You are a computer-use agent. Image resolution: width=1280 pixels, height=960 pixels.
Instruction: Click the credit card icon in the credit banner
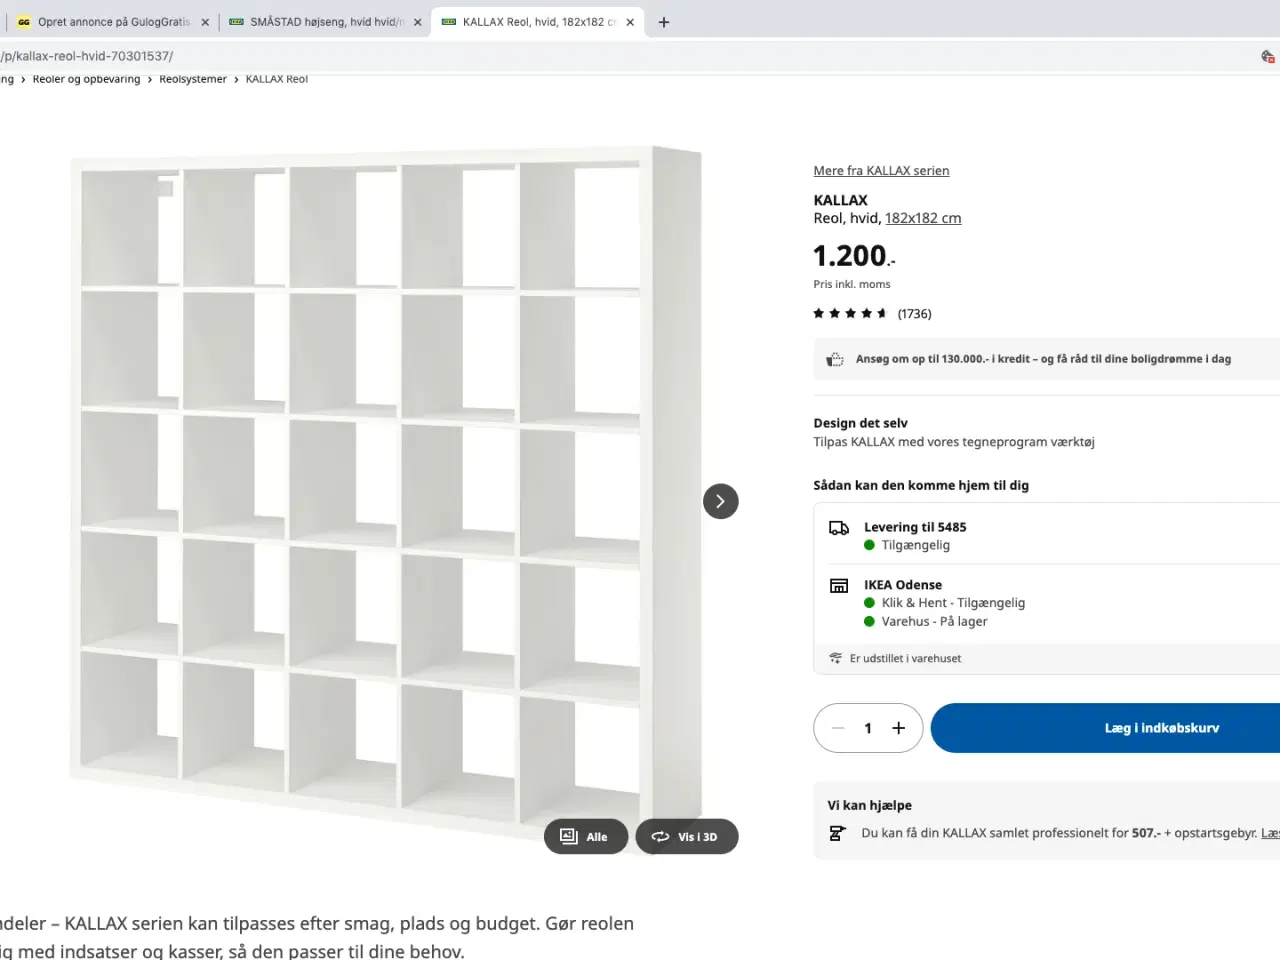click(835, 358)
